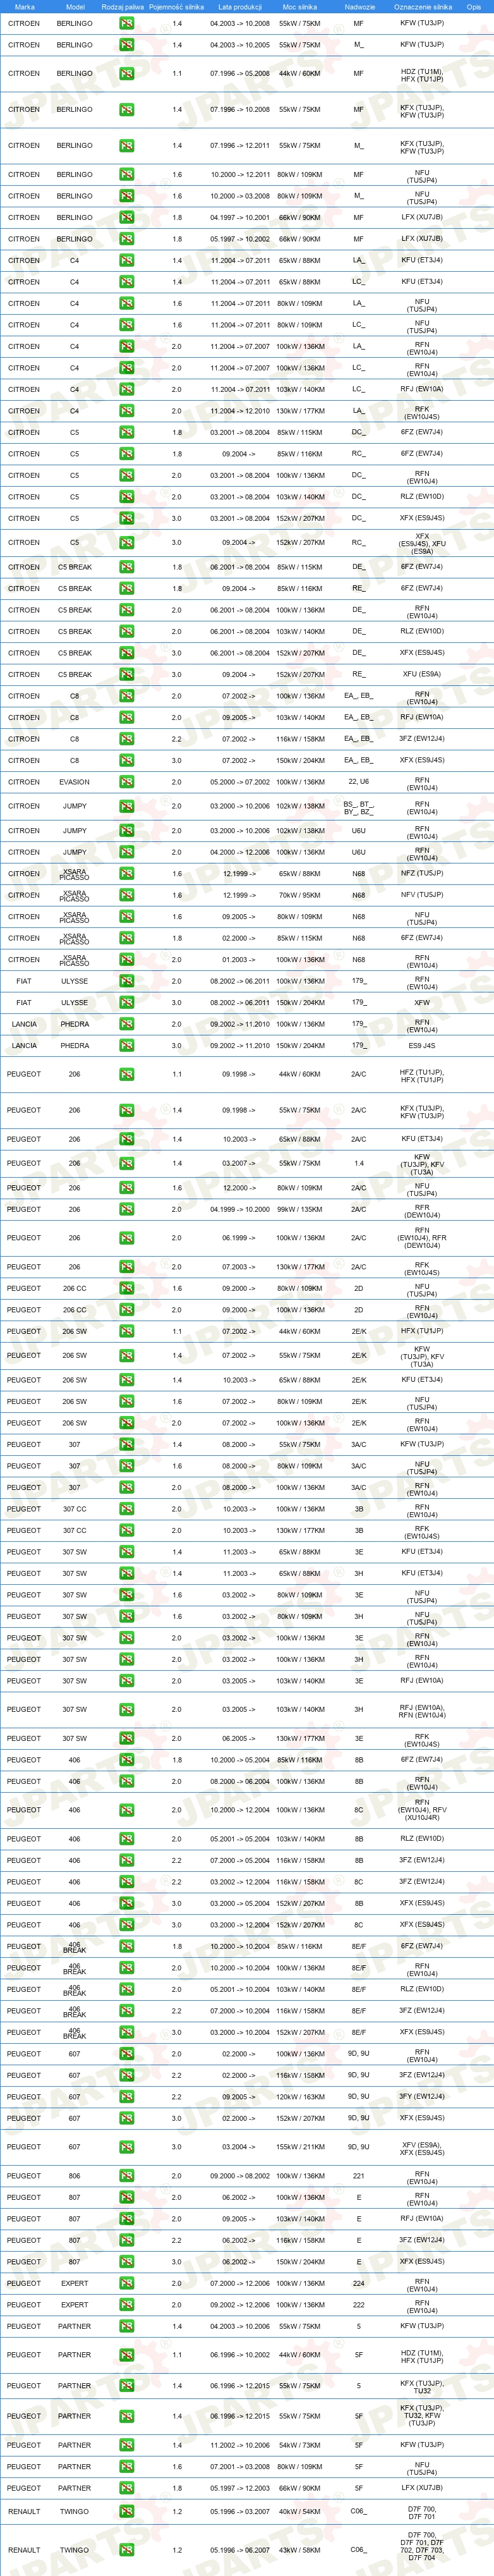Click fuel icon in Peugeot 607 120kW/163KM row

click(126, 2097)
